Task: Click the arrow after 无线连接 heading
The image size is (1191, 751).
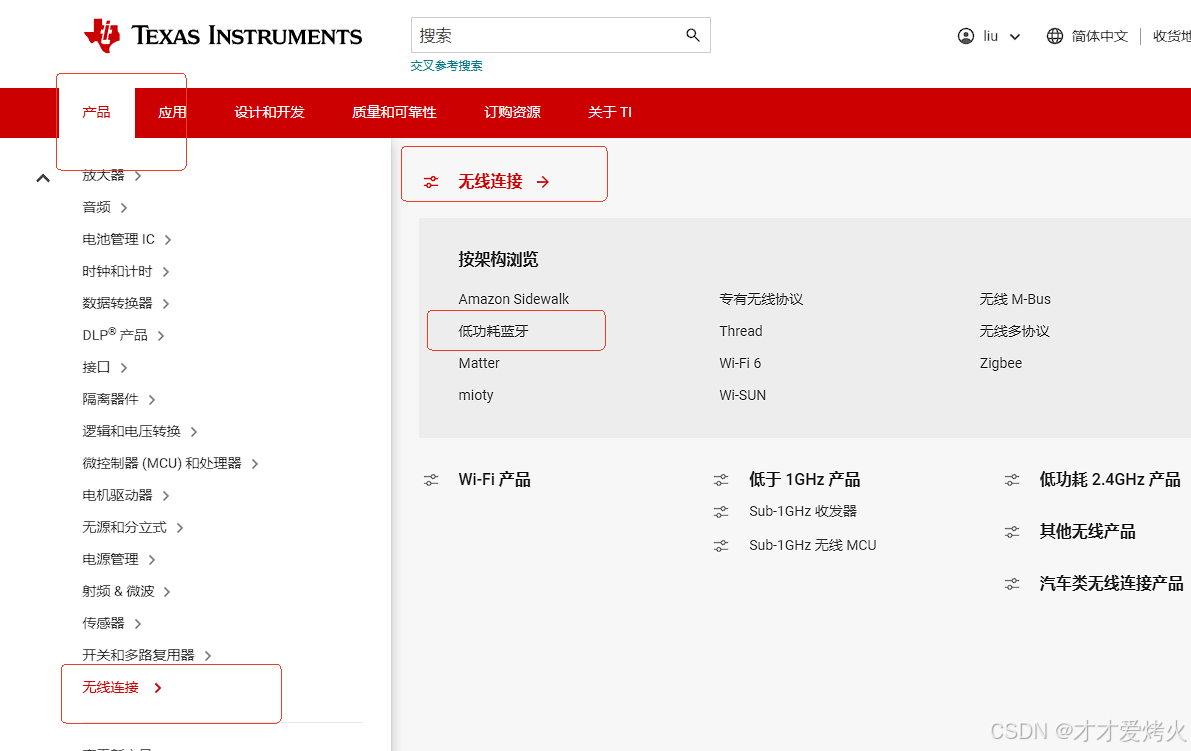Action: coord(542,182)
